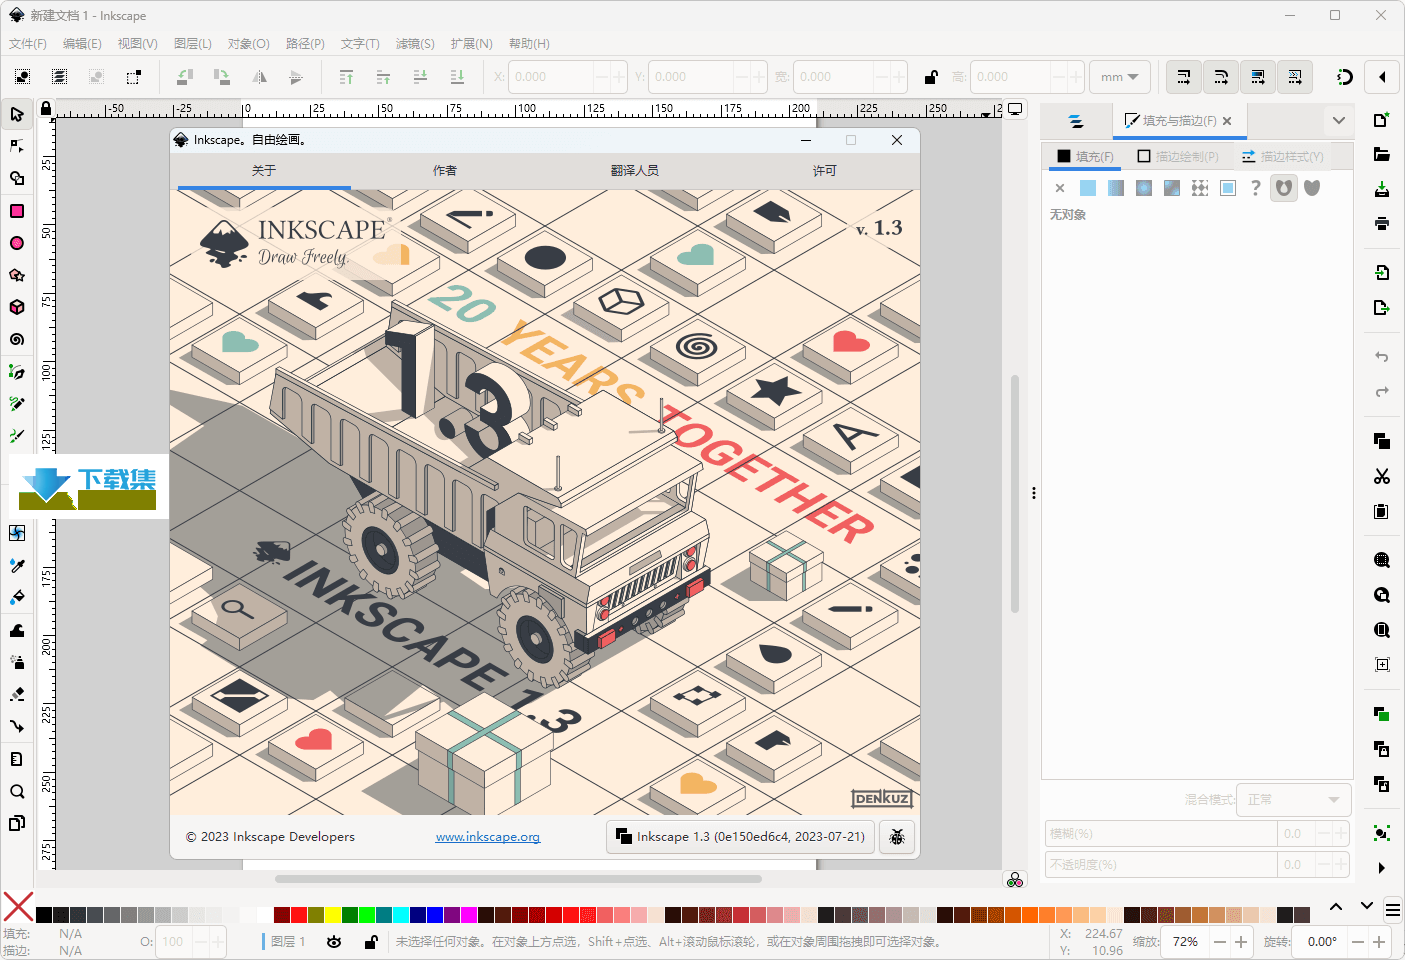This screenshot has height=960, width=1405.
Task: Toggle move patterns with objects
Action: coord(1295,77)
